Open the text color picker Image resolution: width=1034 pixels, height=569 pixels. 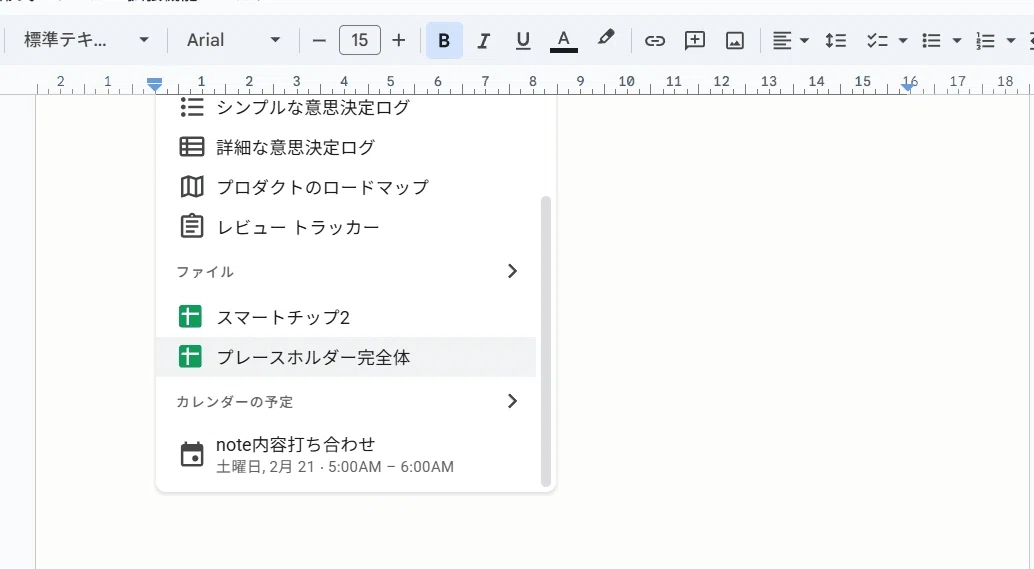click(x=563, y=40)
